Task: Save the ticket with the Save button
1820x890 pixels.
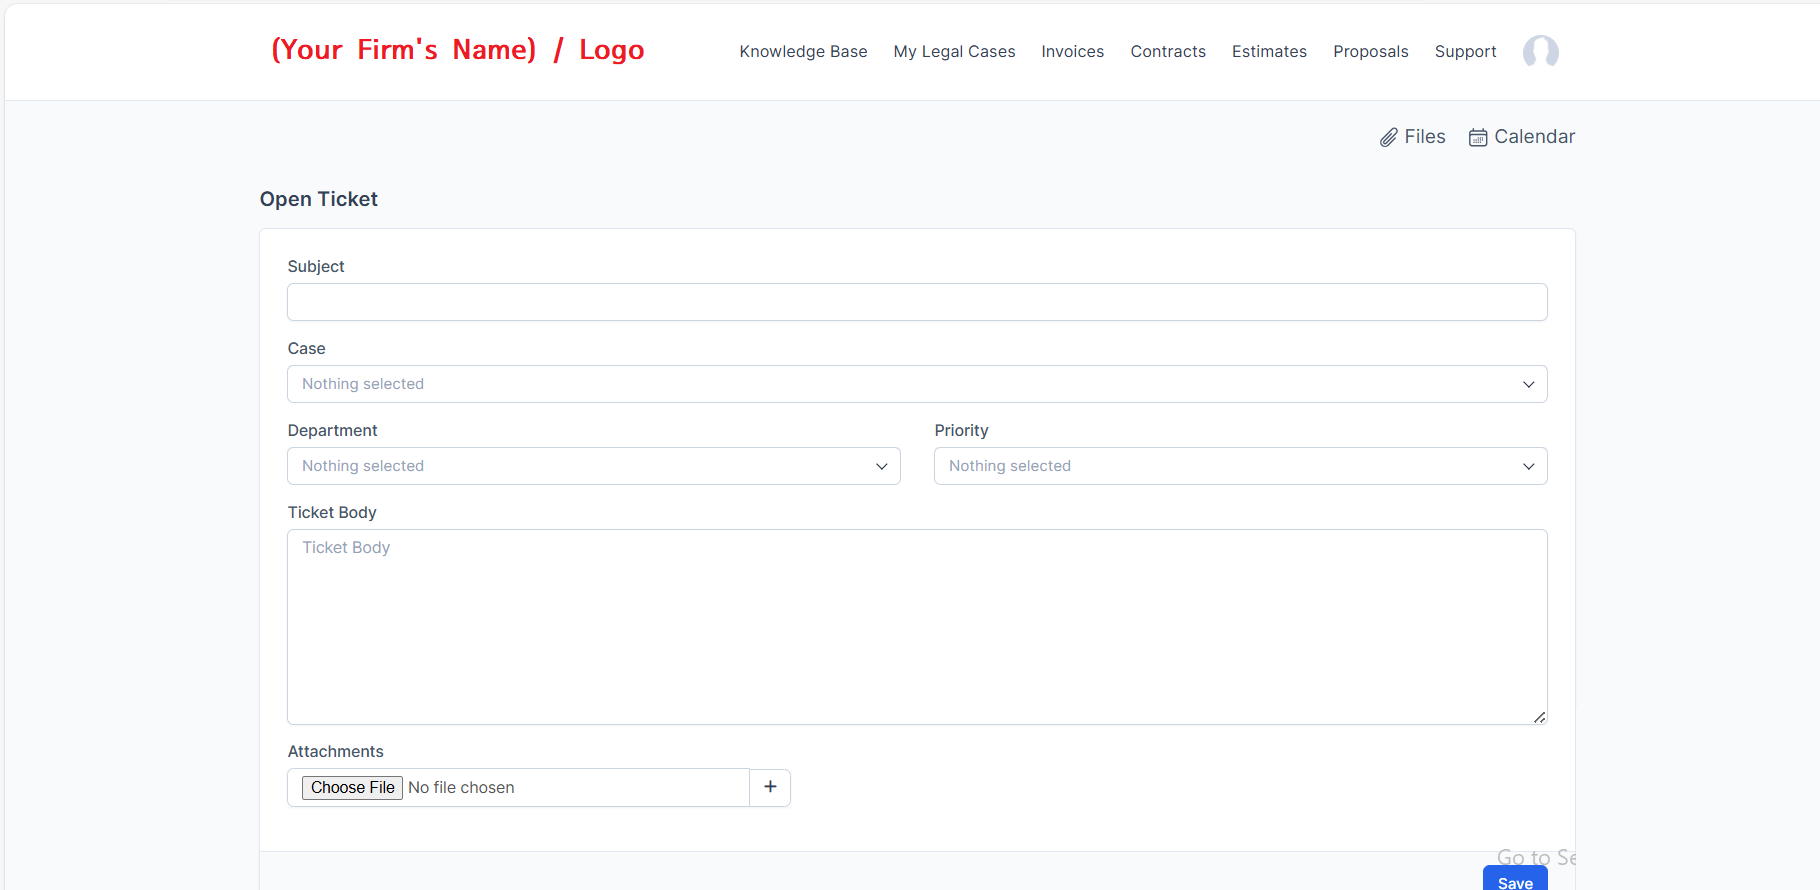Action: pos(1514,880)
